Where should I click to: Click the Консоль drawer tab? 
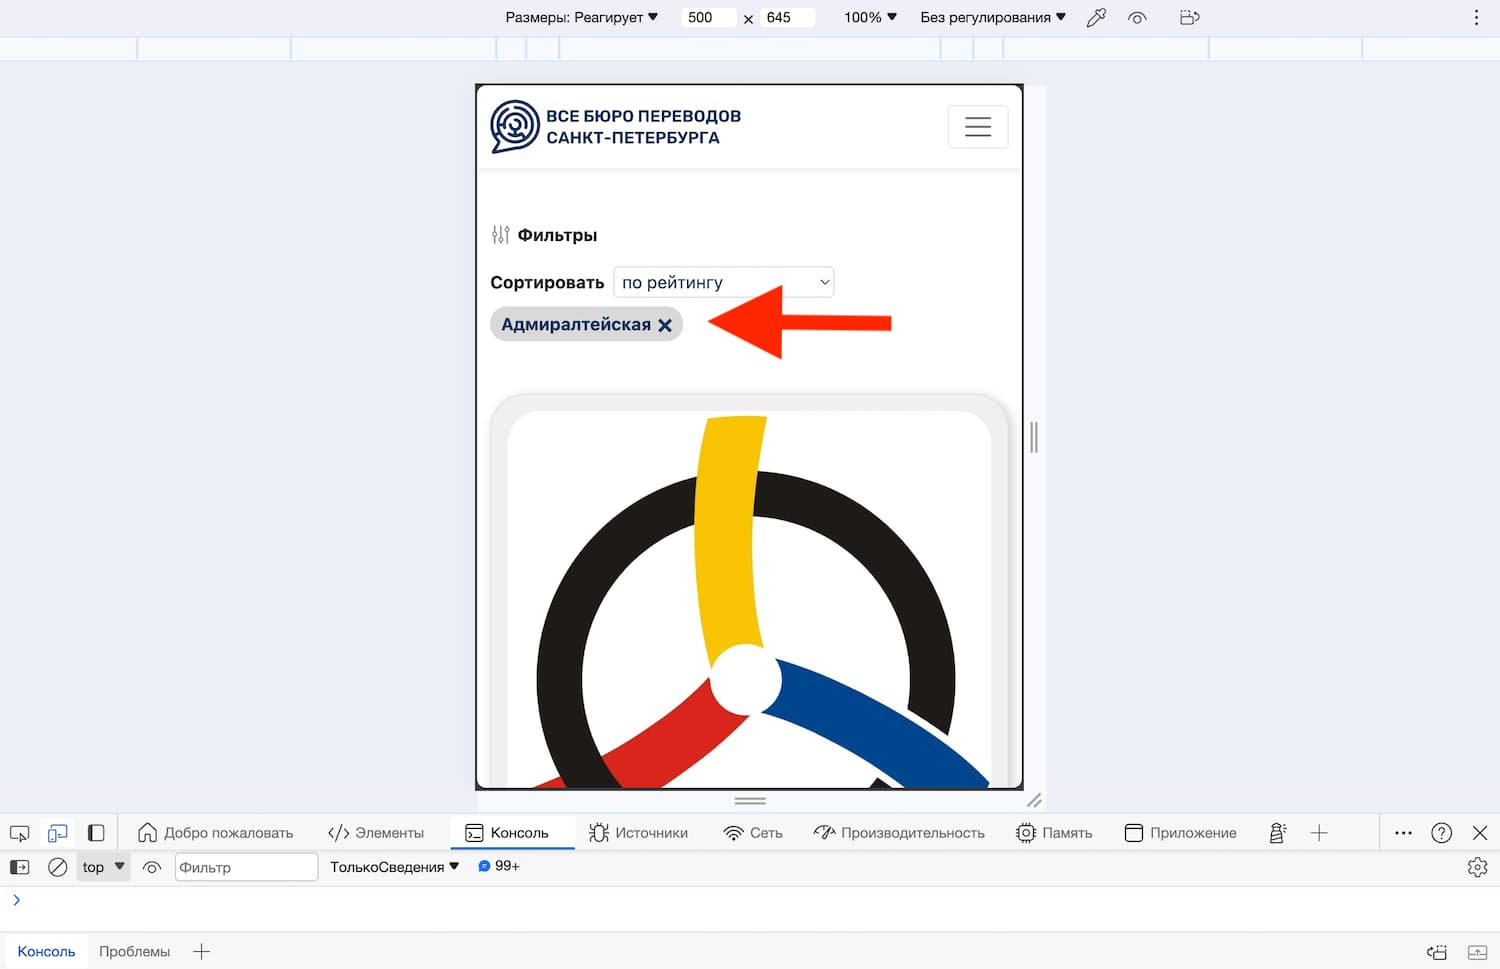46,952
